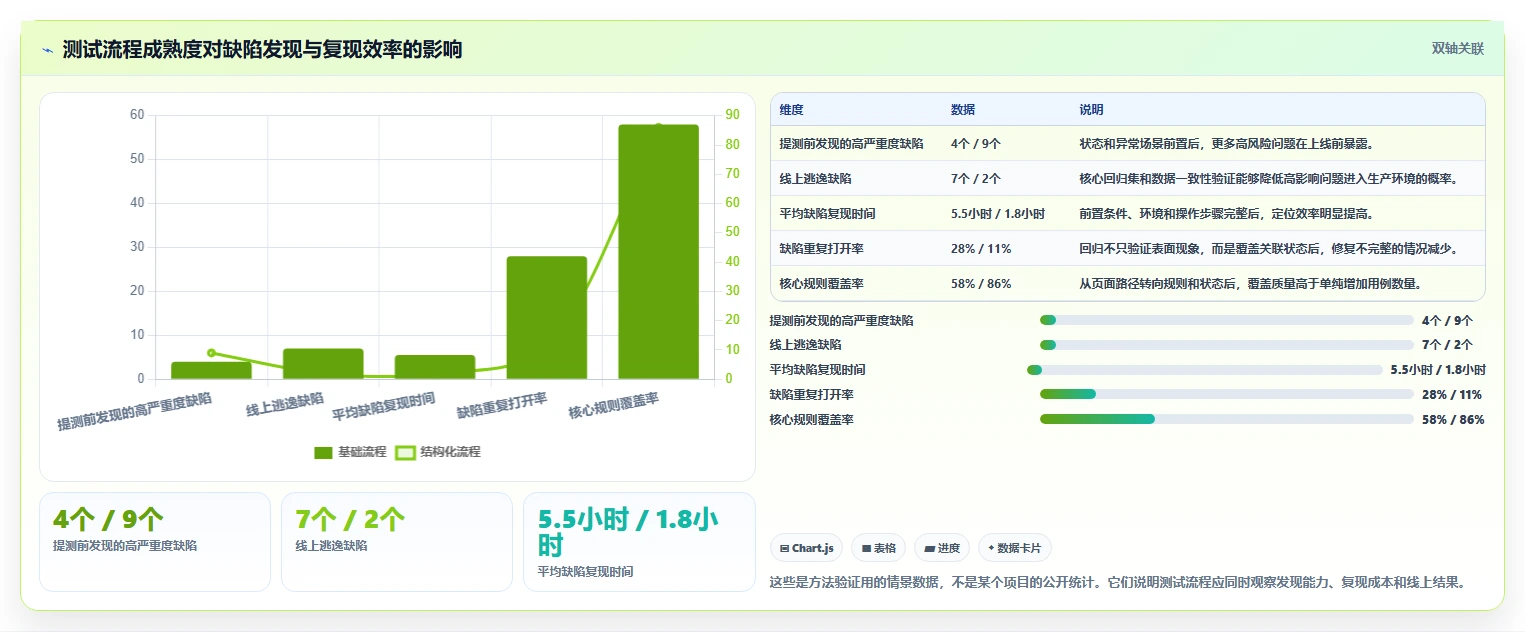
Task: Click the x-axis label 核心规则覆盖率
Action: [614, 405]
